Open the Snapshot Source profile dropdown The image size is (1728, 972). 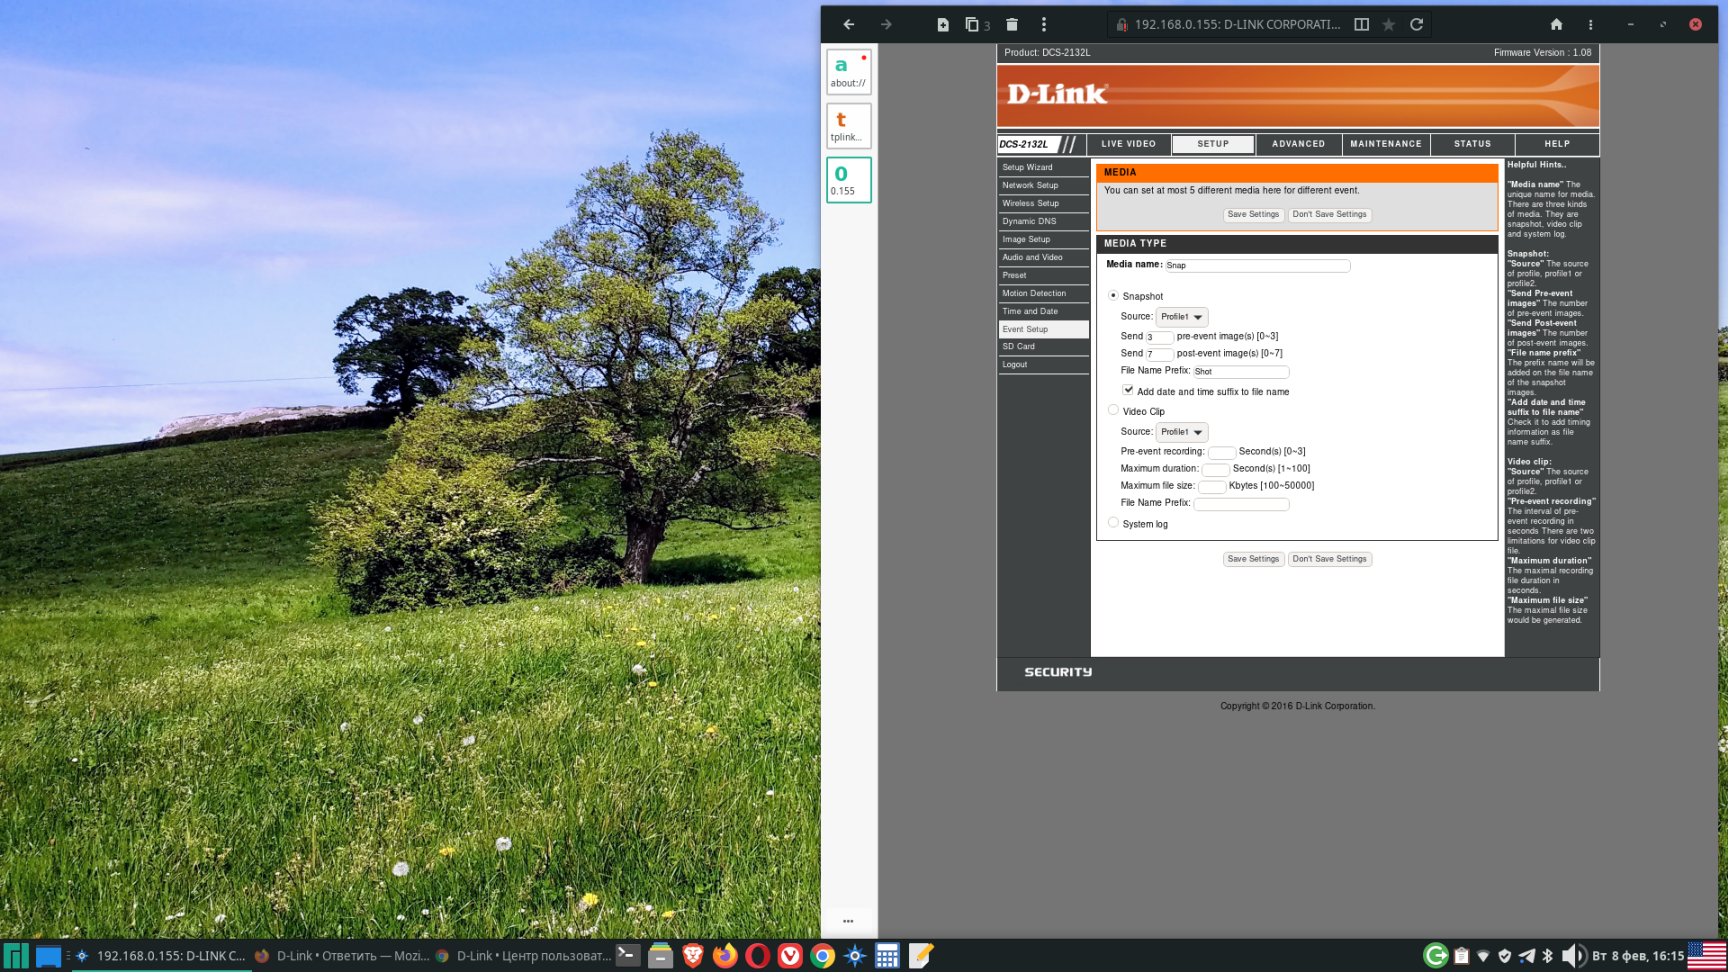point(1182,317)
